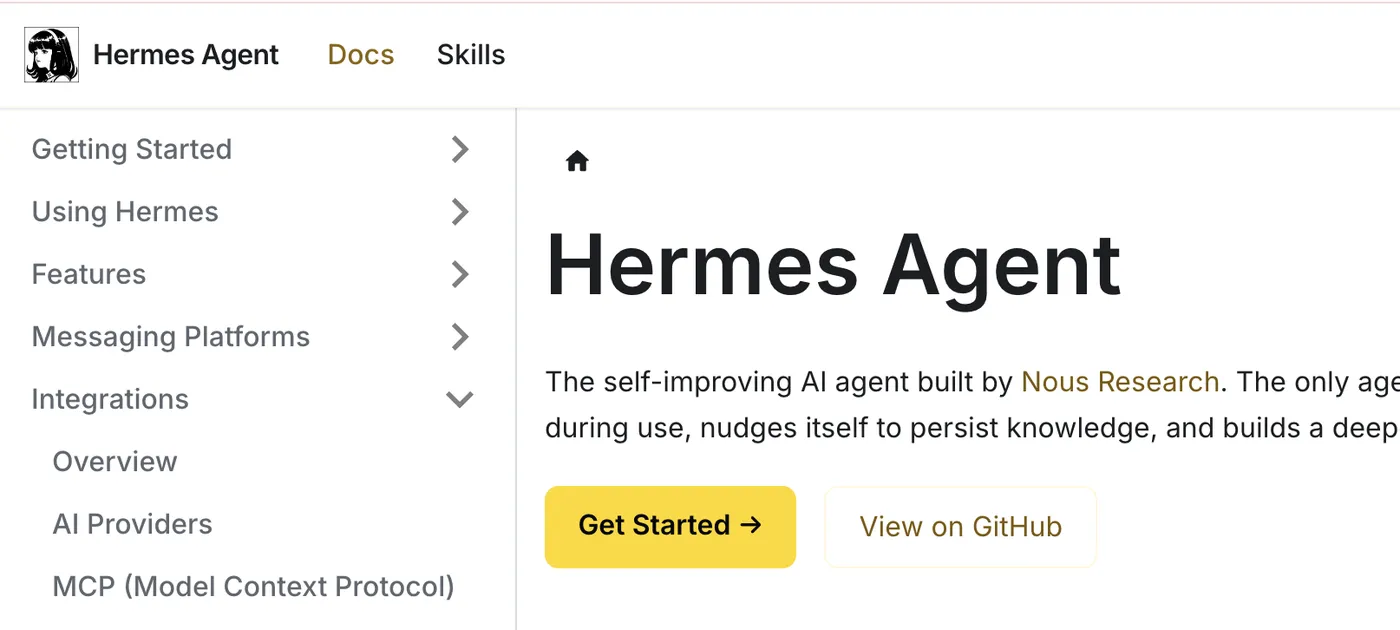Expand the Getting Started section
Image resolution: width=1400 pixels, height=630 pixels.
coord(131,149)
